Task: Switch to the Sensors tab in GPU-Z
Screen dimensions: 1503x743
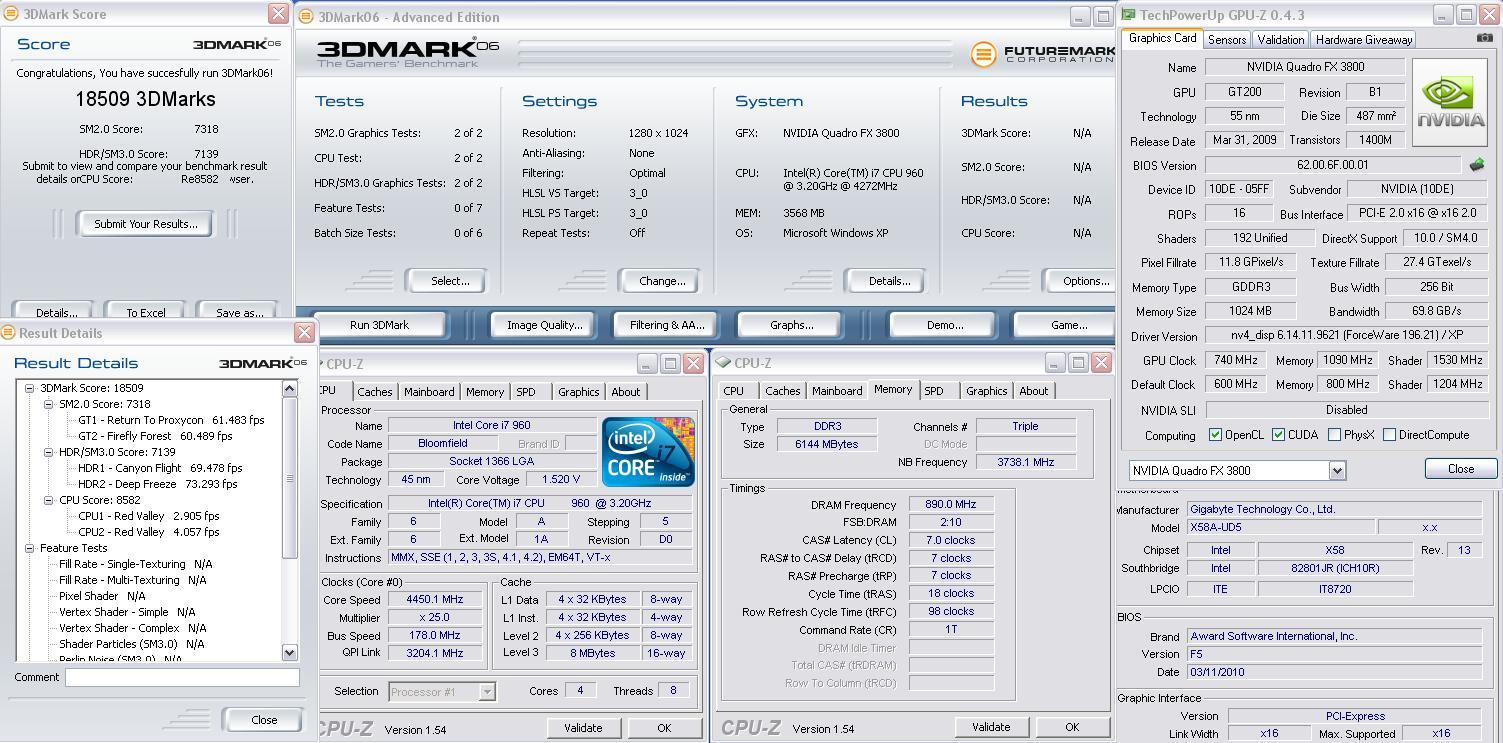Action: pyautogui.click(x=1227, y=40)
